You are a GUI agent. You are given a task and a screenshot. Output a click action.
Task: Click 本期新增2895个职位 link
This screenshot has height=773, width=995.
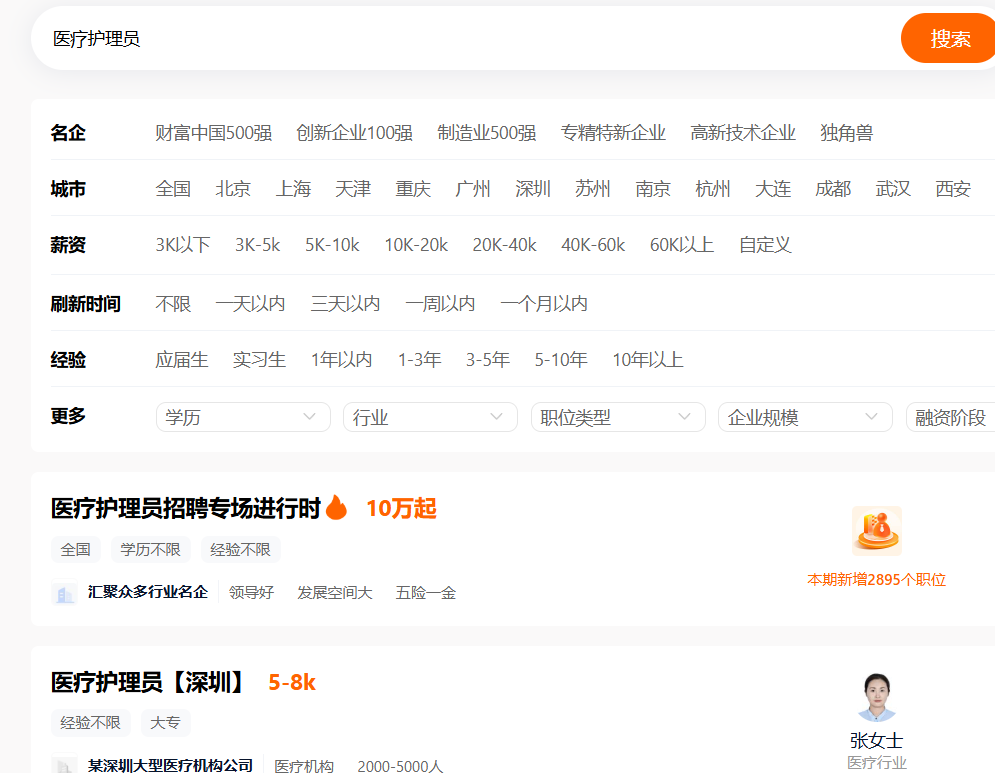tap(876, 579)
